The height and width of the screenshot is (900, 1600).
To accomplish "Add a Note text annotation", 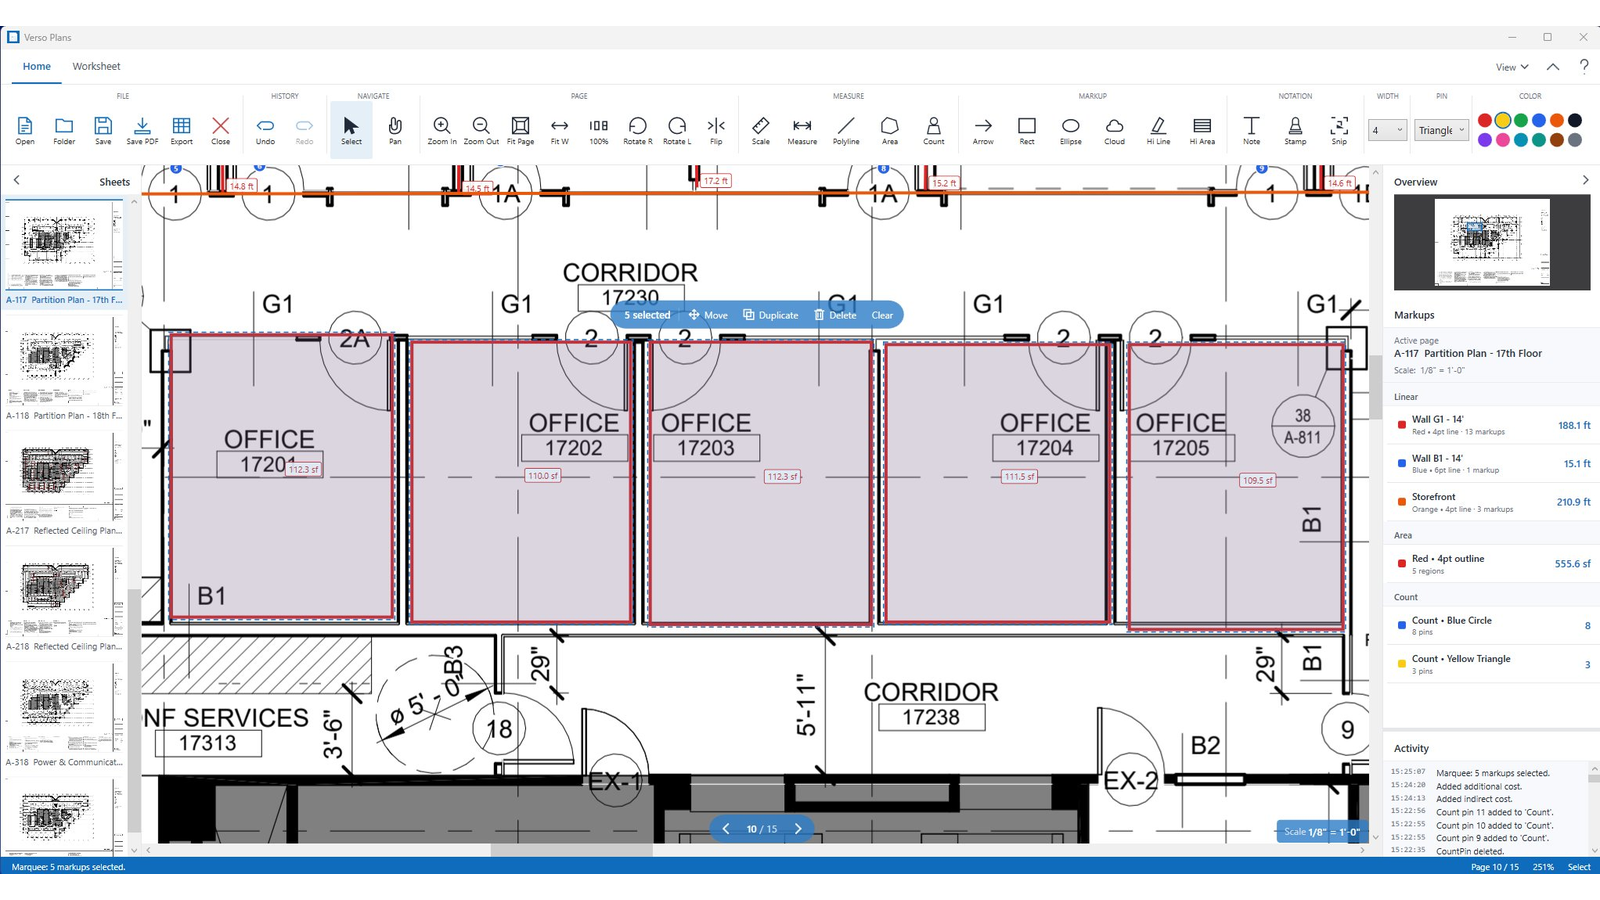I will tap(1251, 130).
